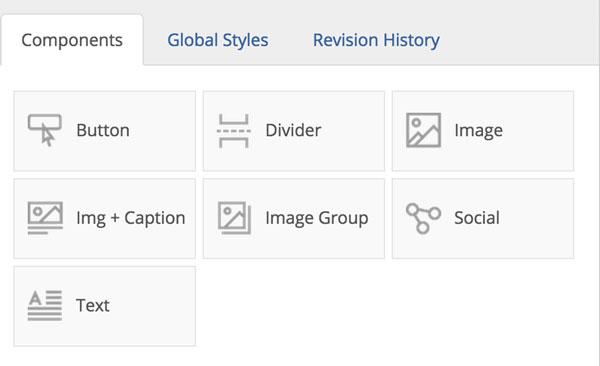Select the Button component icon

[45, 130]
